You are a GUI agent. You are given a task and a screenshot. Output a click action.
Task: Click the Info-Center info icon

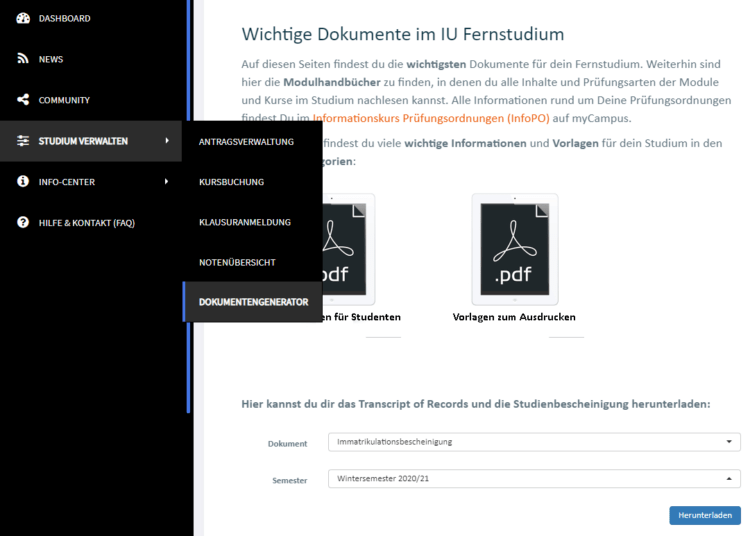click(23, 181)
